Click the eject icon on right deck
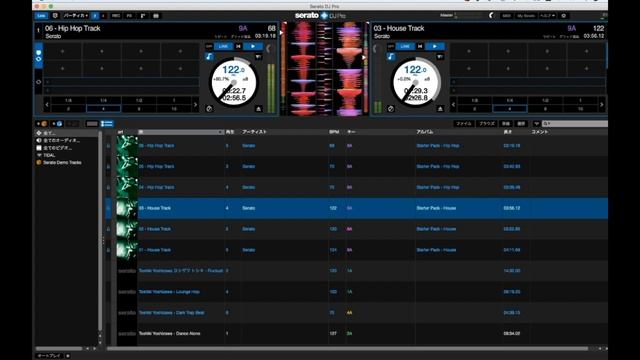 [440, 109]
